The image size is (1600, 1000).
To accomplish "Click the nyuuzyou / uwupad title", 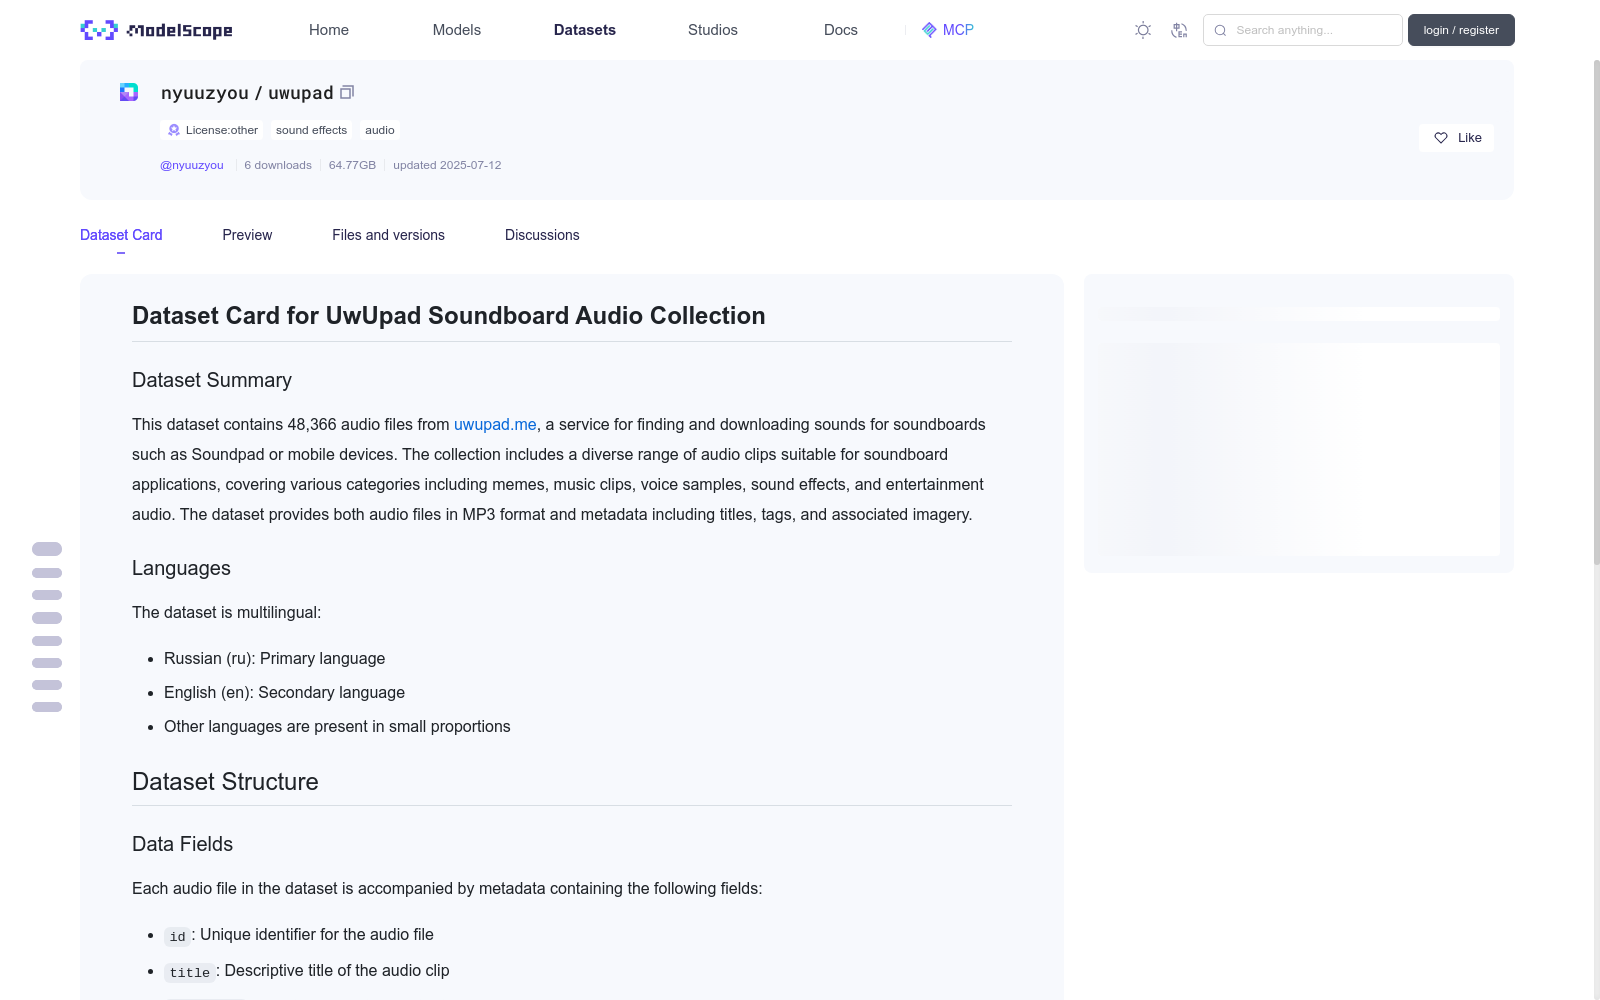I will [247, 93].
